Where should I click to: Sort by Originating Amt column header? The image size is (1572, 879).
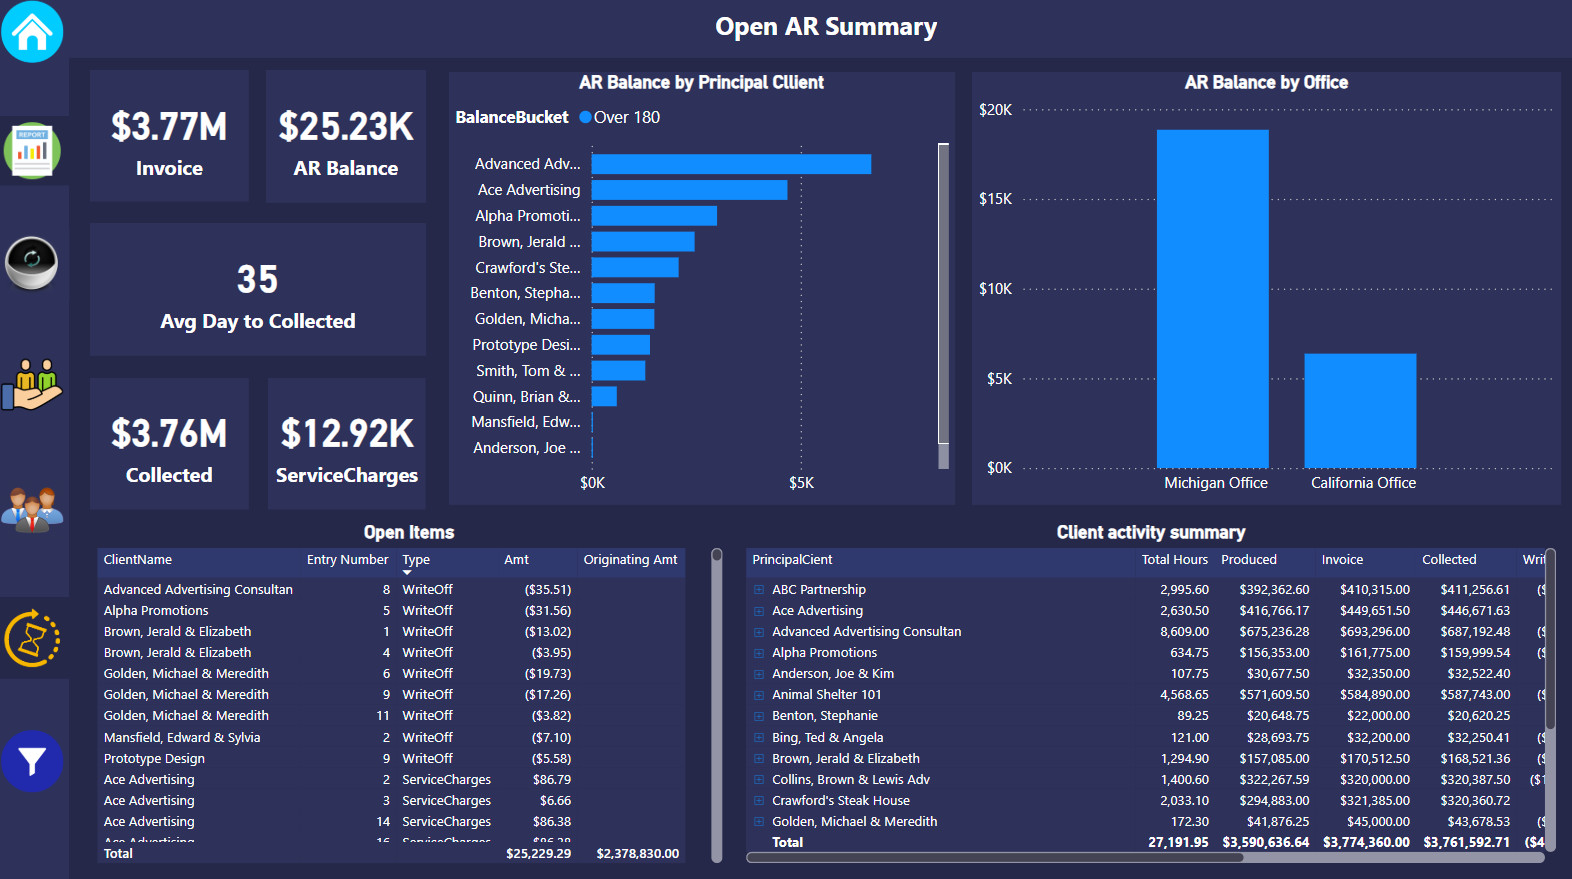tap(630, 560)
